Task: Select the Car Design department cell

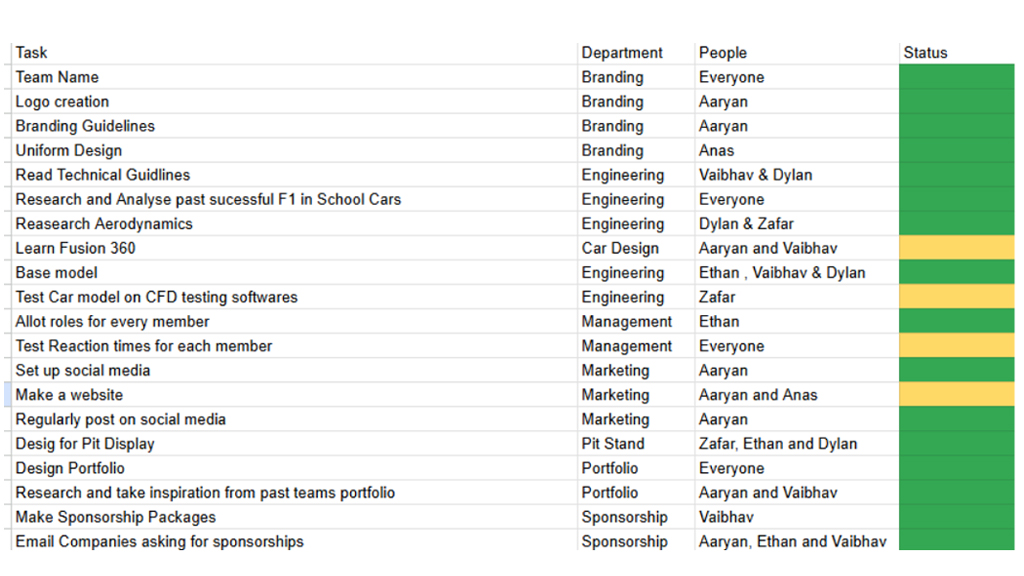Action: [636, 248]
